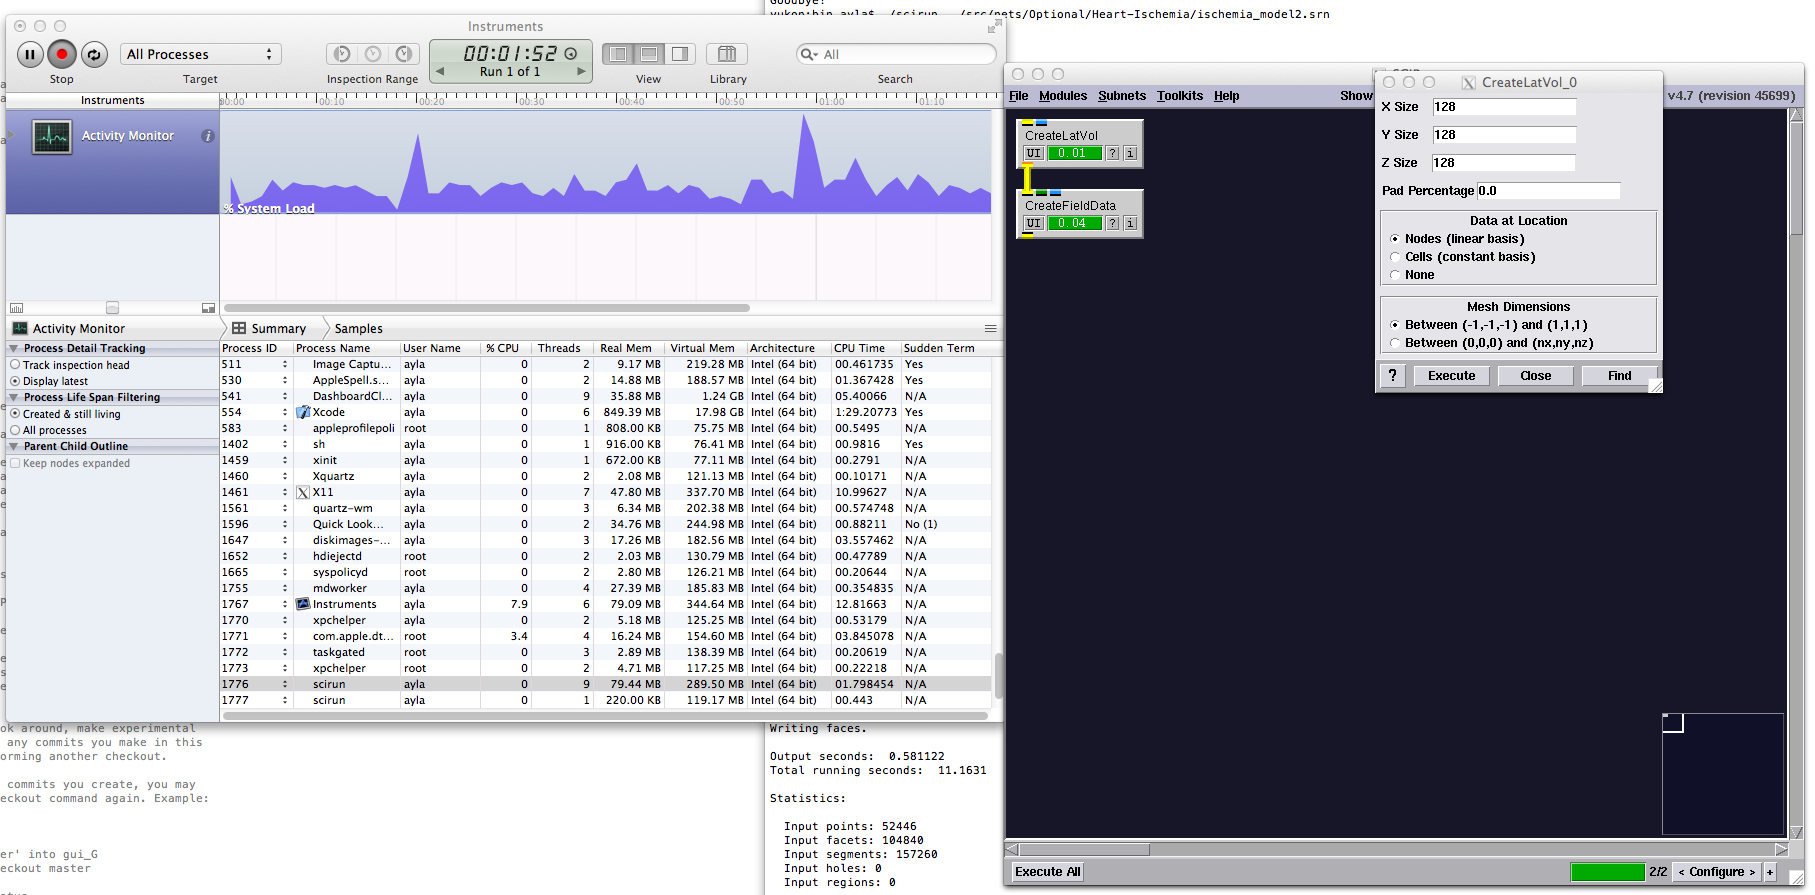Open SCIRun File menu
1815x895 pixels.
tap(1019, 96)
